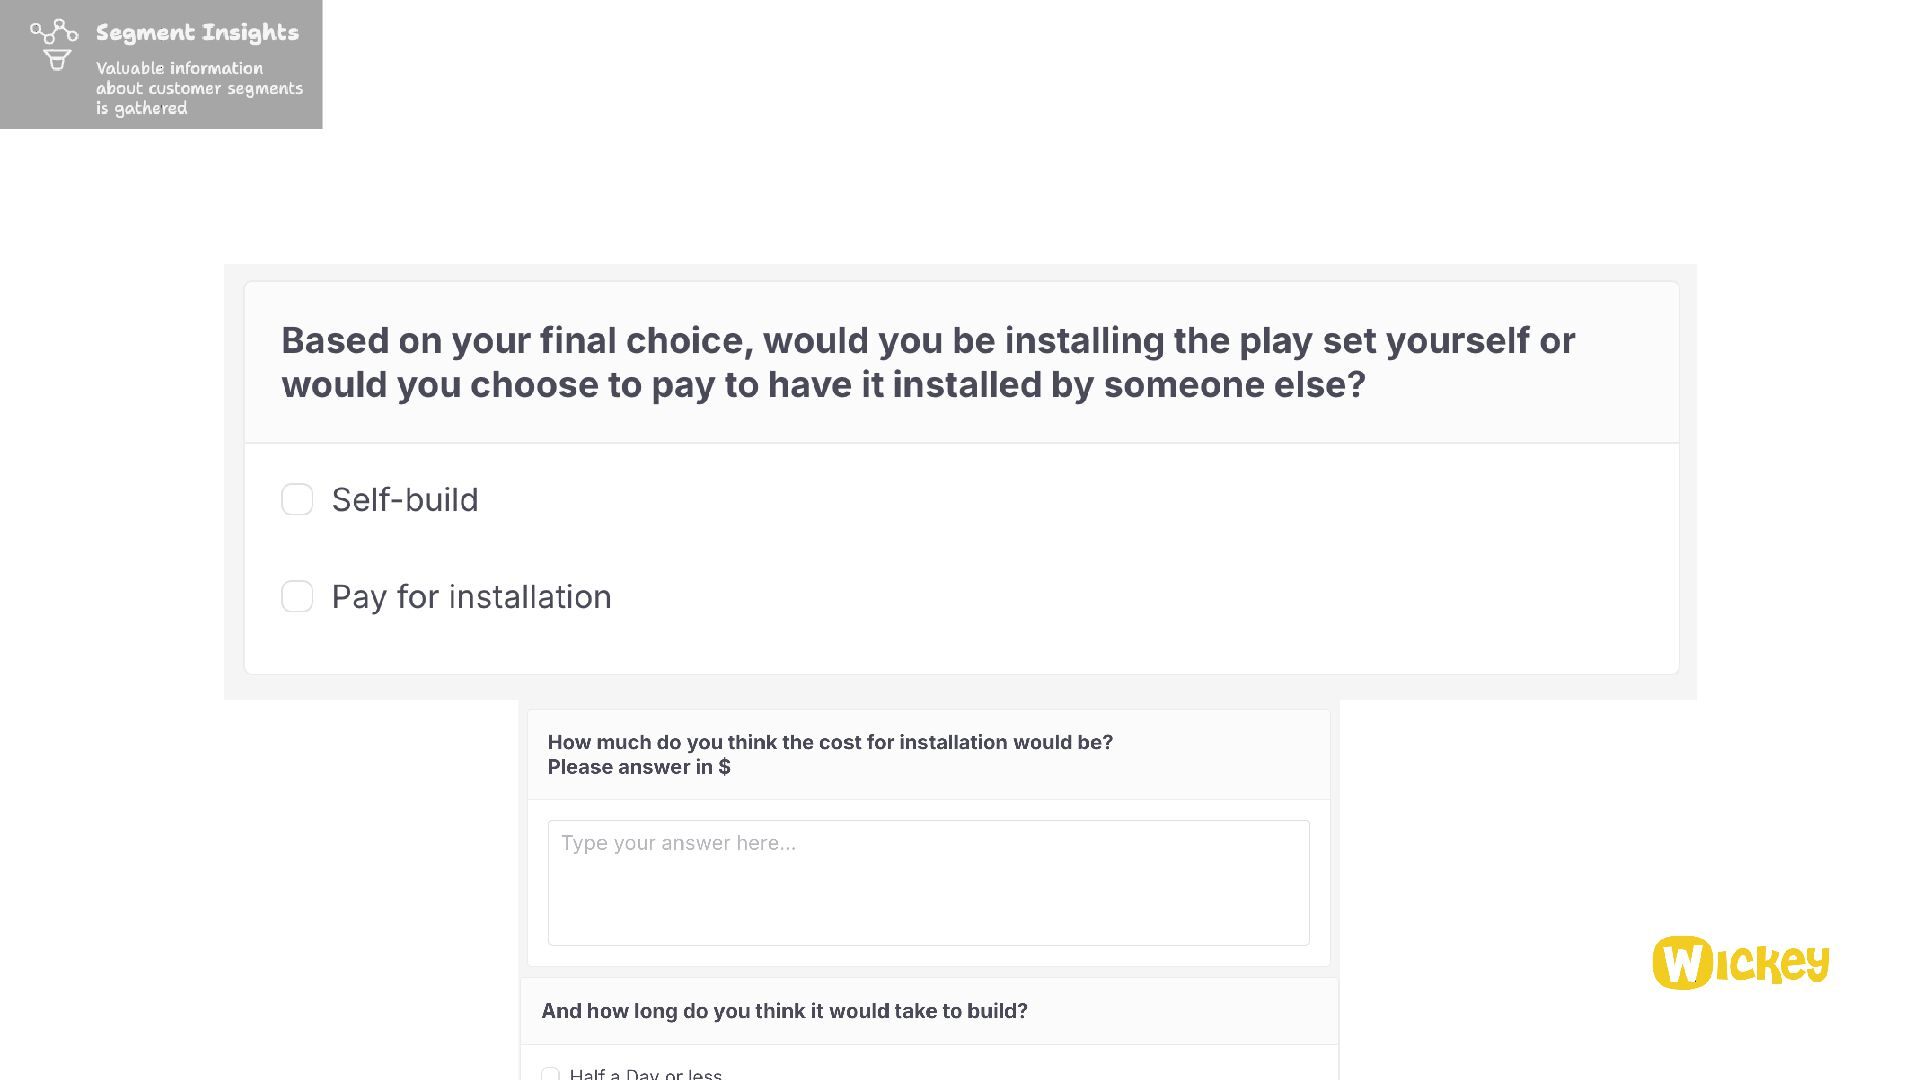Image resolution: width=1920 pixels, height=1080 pixels.
Task: Click the 'Based on your final choice' question heading
Action: coord(927,362)
